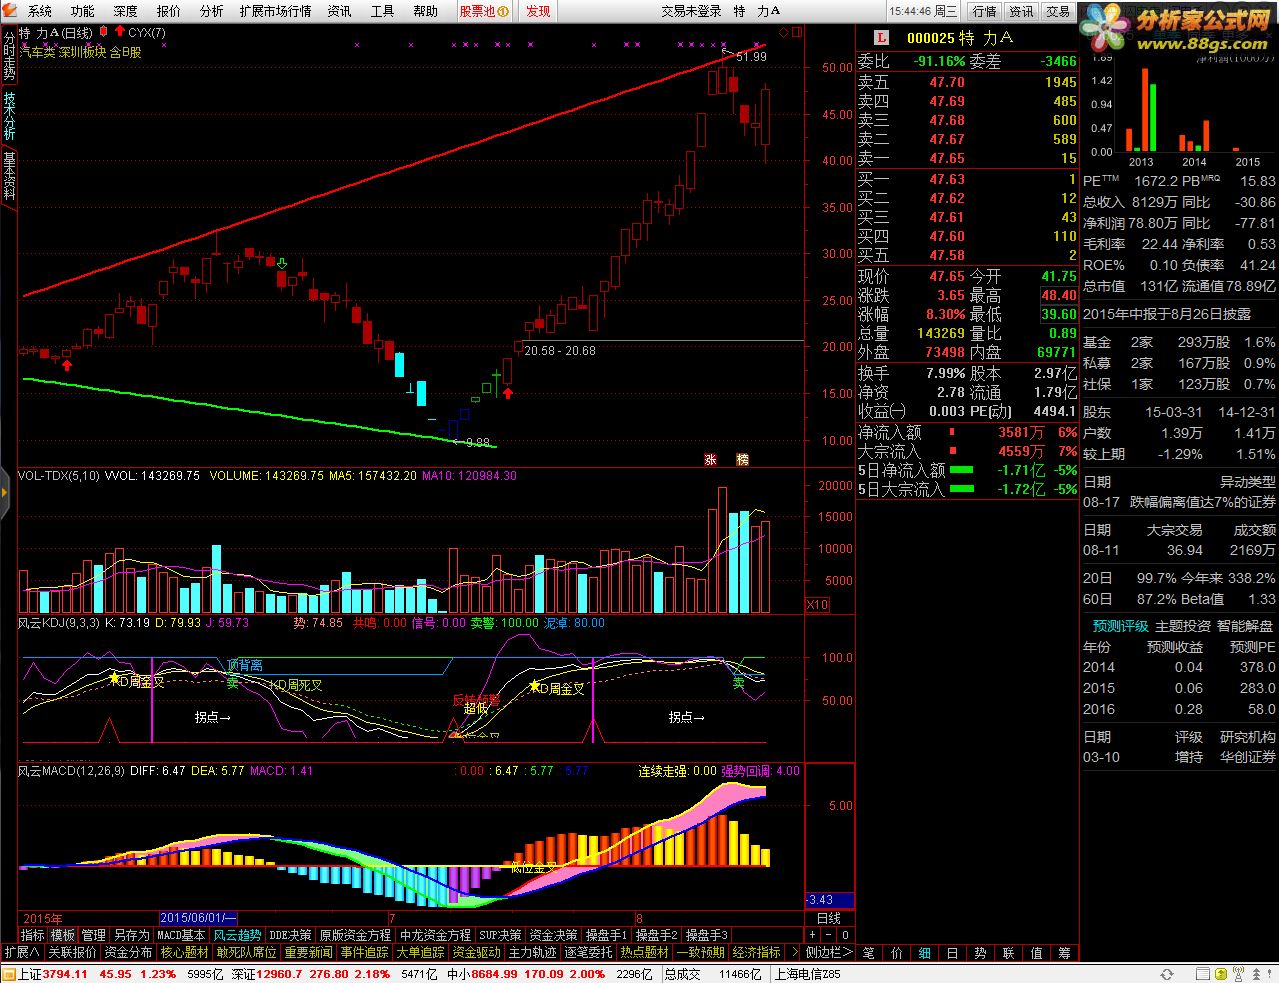Click the 资讯 button at top right
The height and width of the screenshot is (983, 1279).
(1021, 11)
